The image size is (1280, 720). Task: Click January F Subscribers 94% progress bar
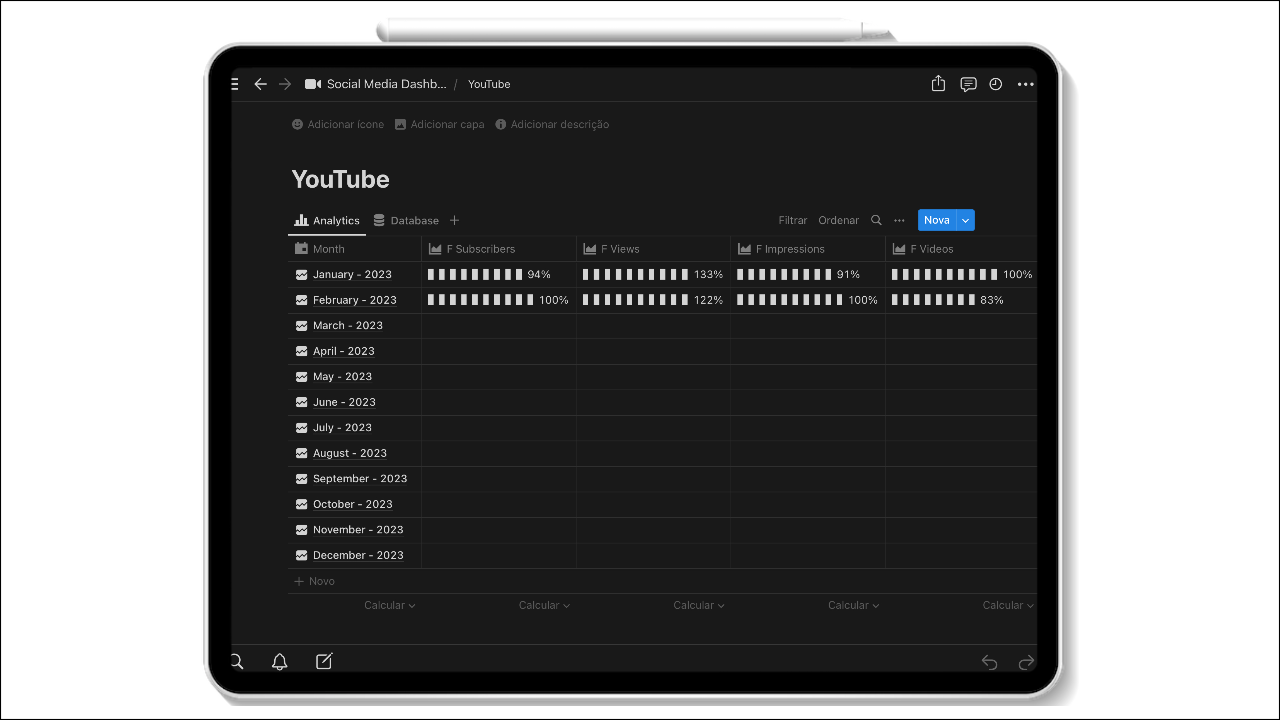[475, 274]
